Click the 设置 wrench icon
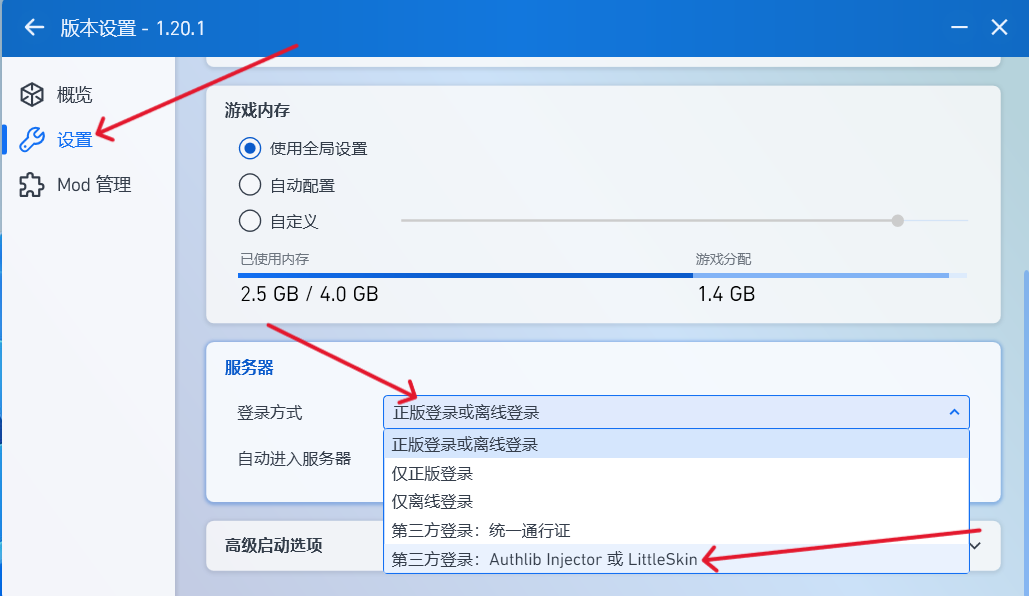The height and width of the screenshot is (596, 1029). pos(32,140)
